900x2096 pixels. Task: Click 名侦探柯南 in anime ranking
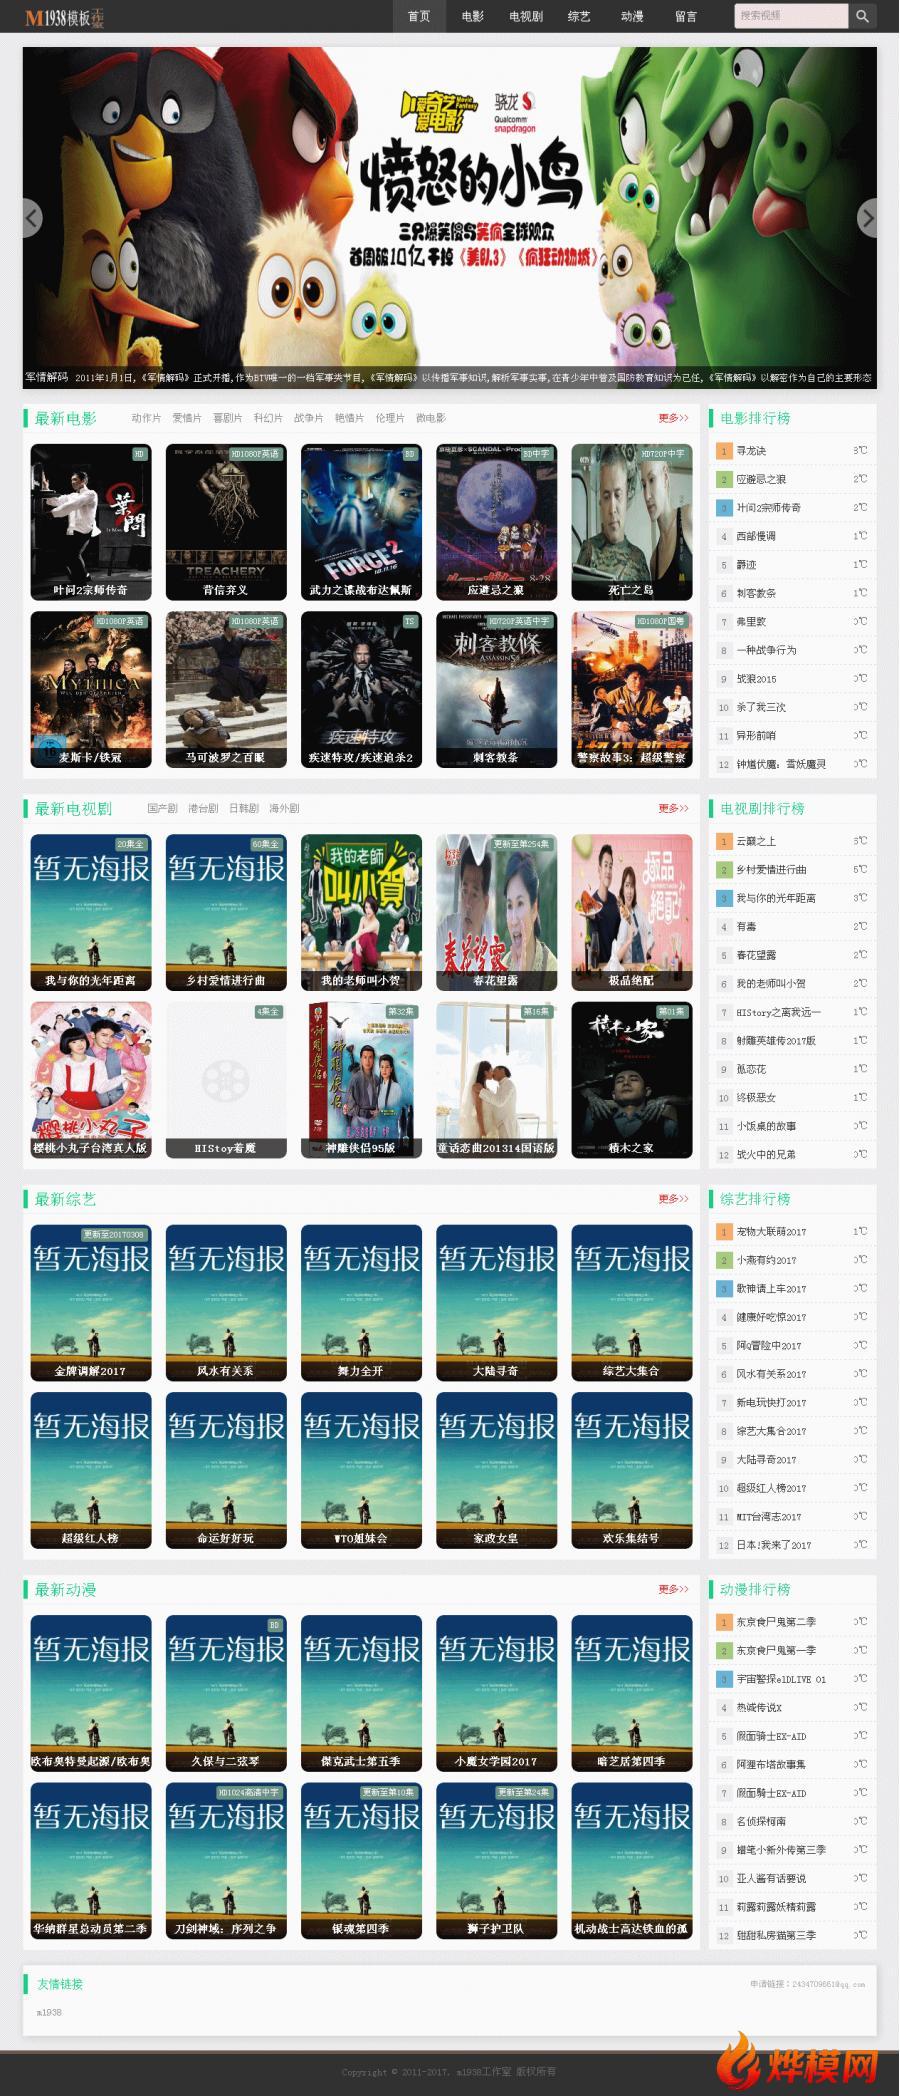(x=761, y=1822)
